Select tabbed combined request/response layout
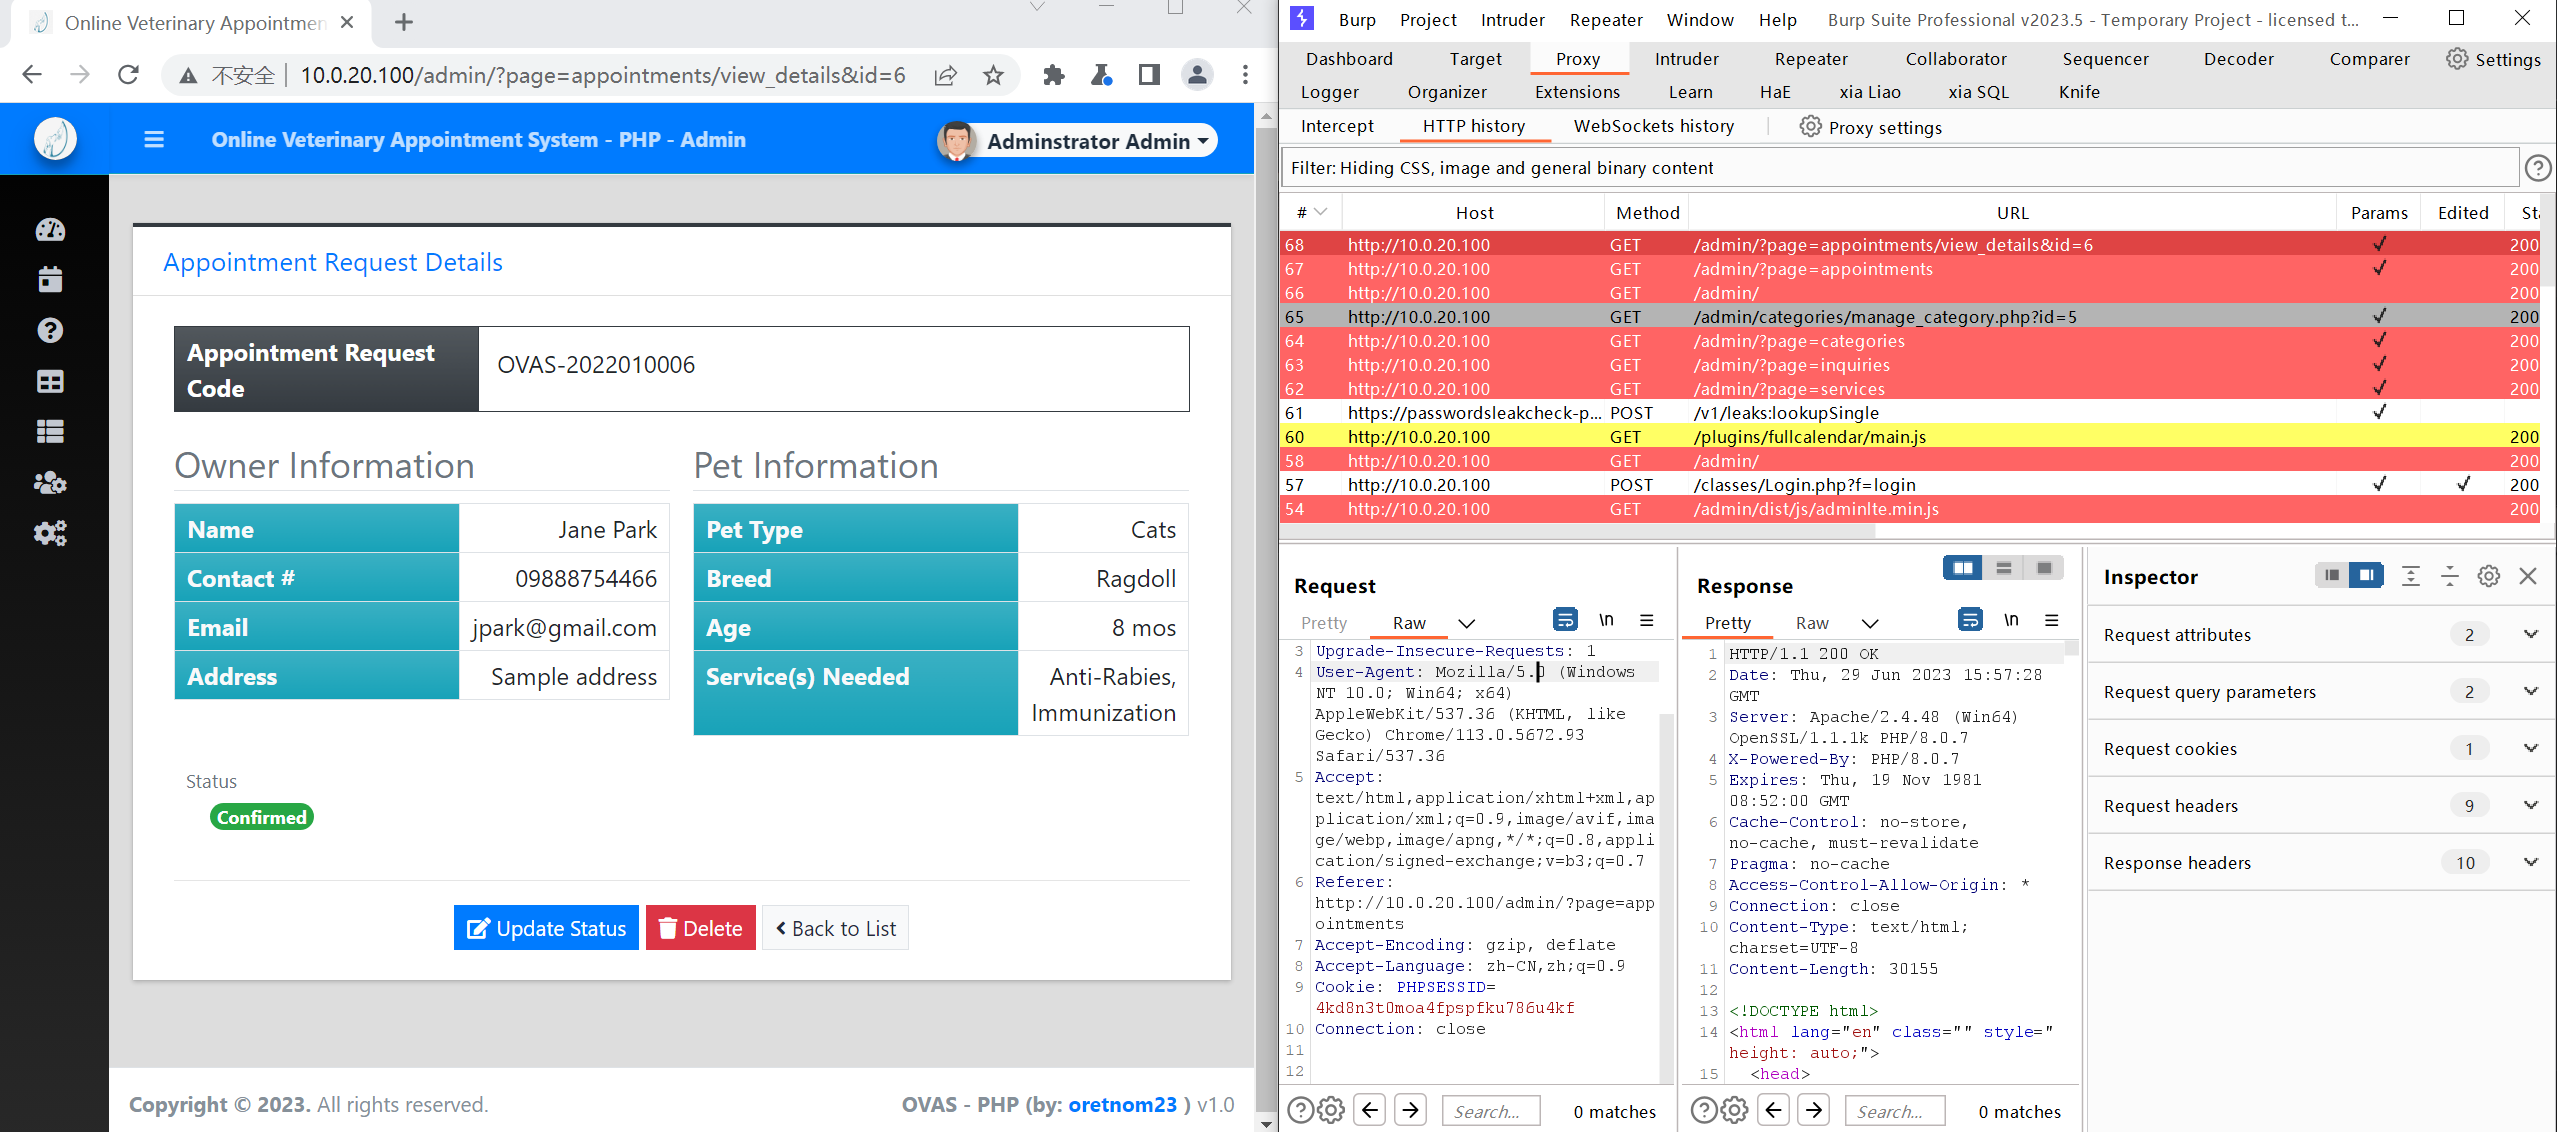This screenshot has width=2557, height=1132. 2044,568
